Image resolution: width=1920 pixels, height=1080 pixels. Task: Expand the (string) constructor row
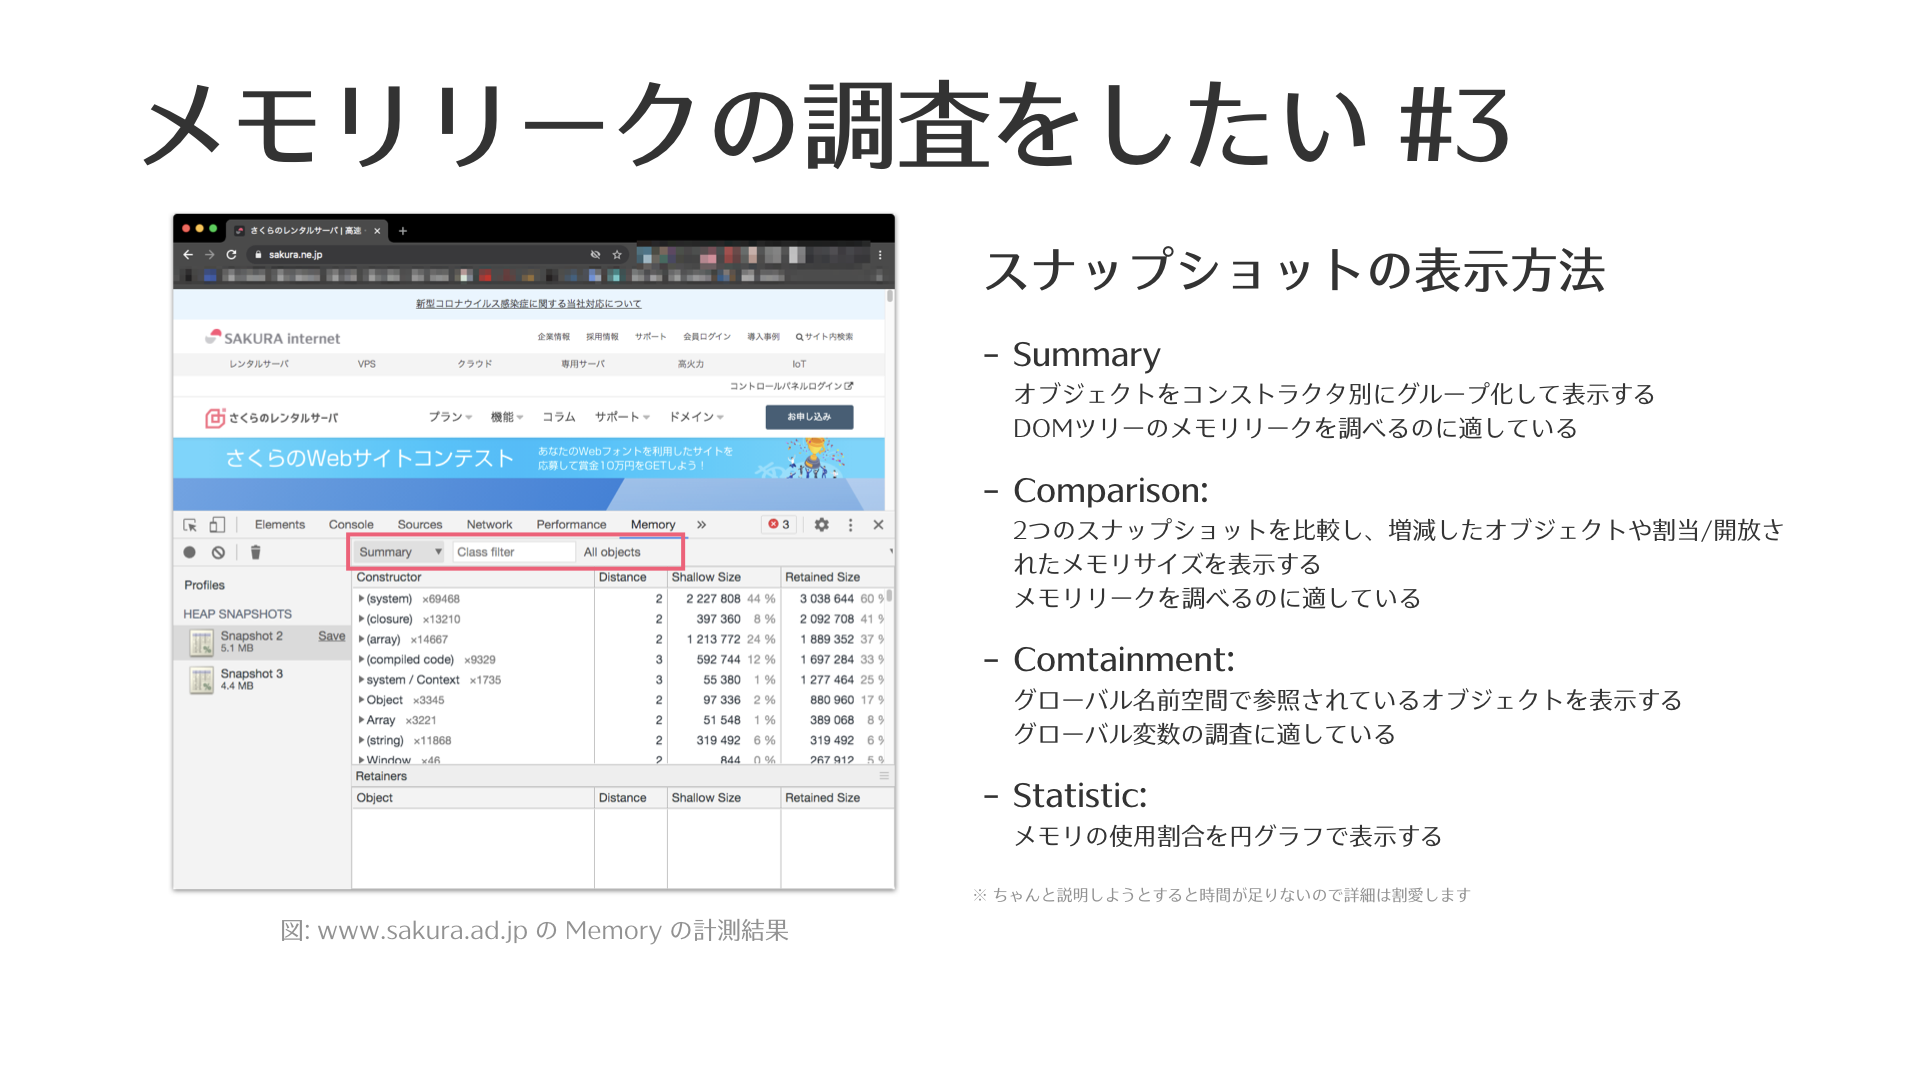tap(361, 741)
